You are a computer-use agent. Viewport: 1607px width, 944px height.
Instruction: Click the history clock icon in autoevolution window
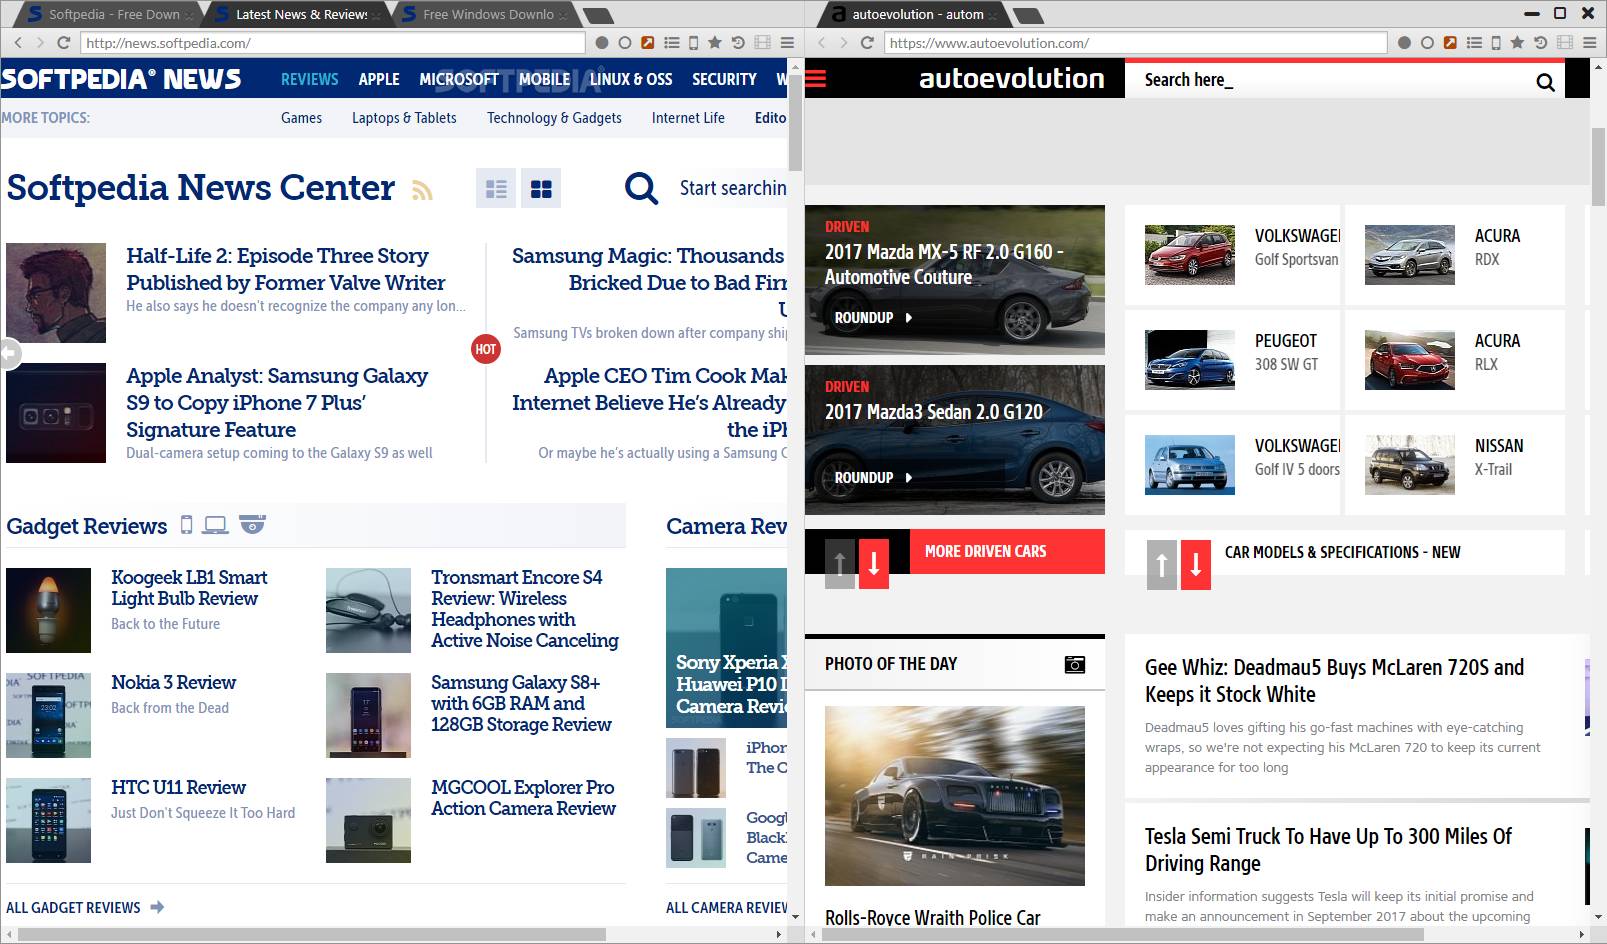point(1541,43)
